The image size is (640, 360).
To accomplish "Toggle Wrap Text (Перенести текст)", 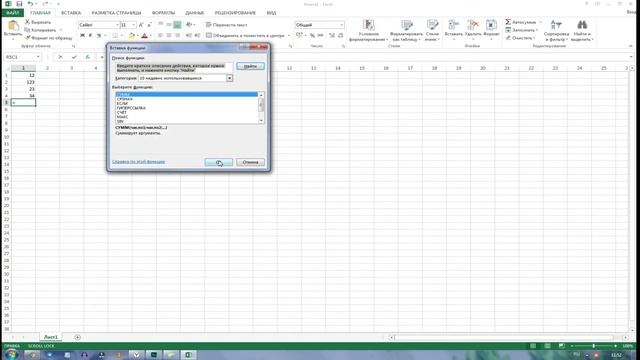I will (227, 25).
